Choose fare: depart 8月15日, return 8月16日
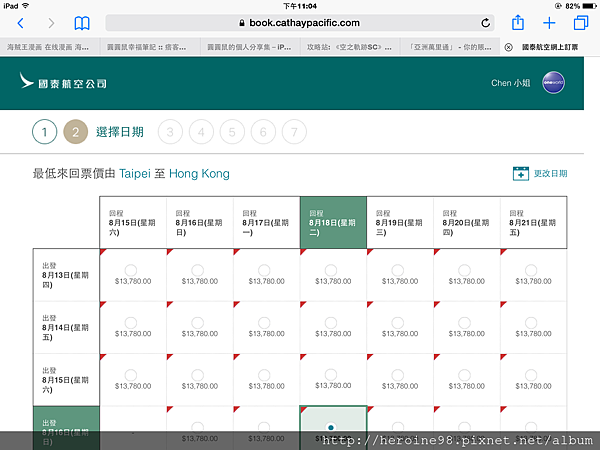Screen dimensions: 600x450 197,375
